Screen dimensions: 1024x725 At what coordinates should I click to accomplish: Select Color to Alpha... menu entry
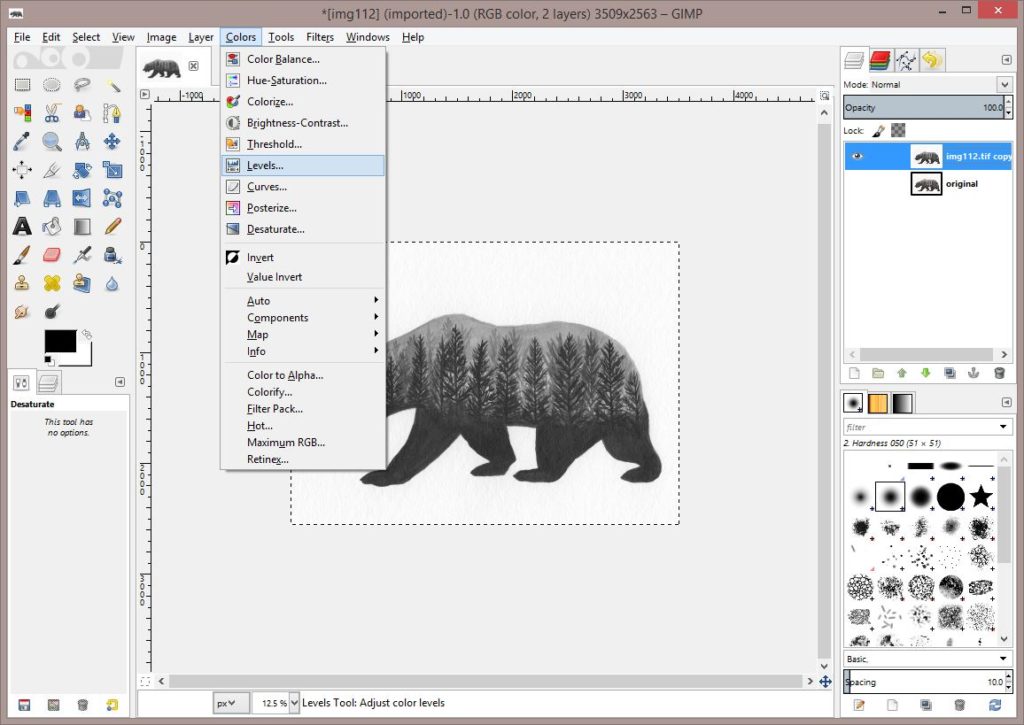coord(303,375)
